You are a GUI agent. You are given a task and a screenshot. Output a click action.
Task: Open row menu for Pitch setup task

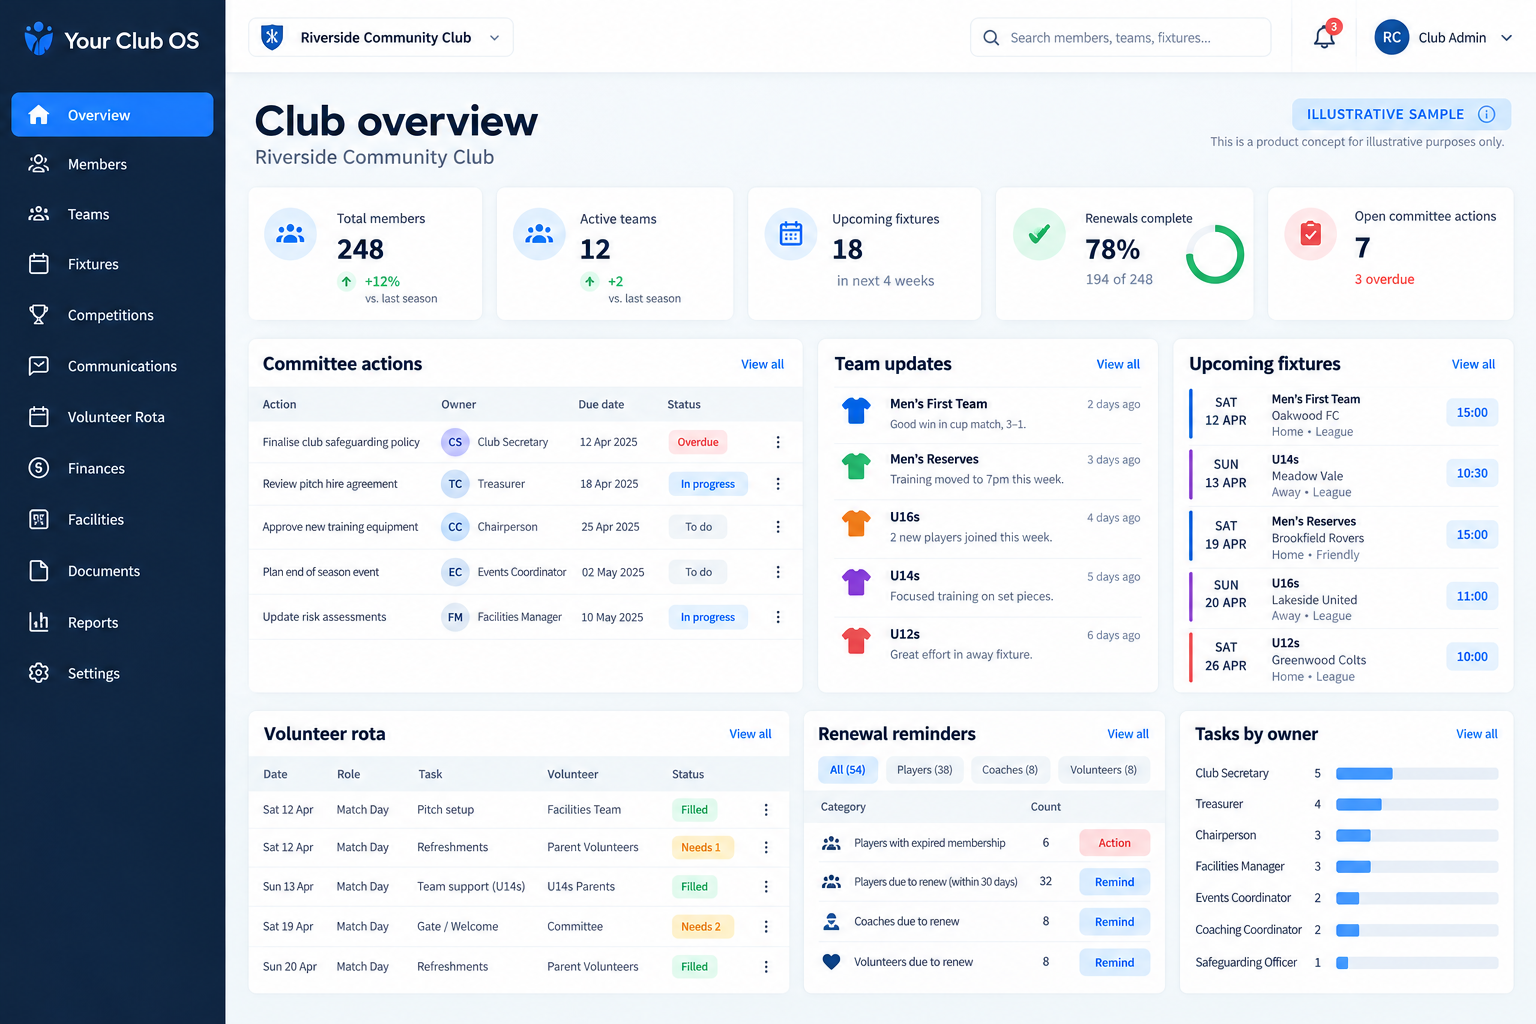click(766, 810)
